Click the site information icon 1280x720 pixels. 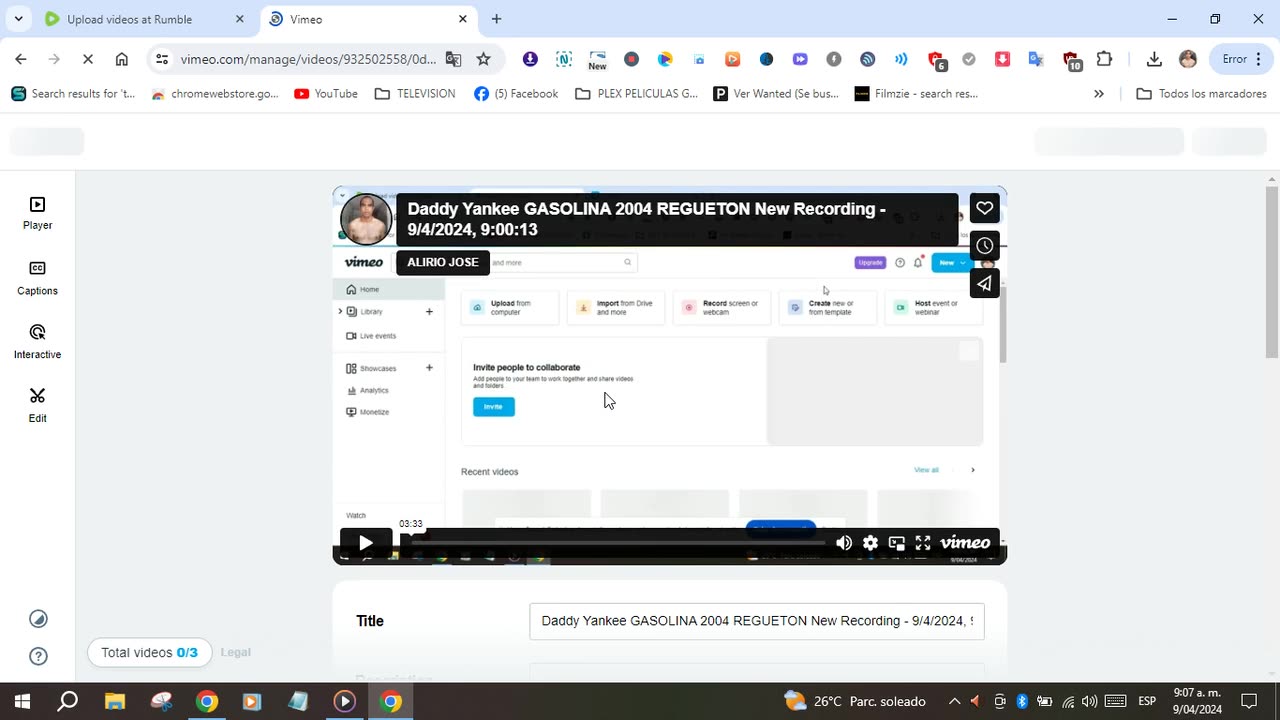click(x=163, y=59)
